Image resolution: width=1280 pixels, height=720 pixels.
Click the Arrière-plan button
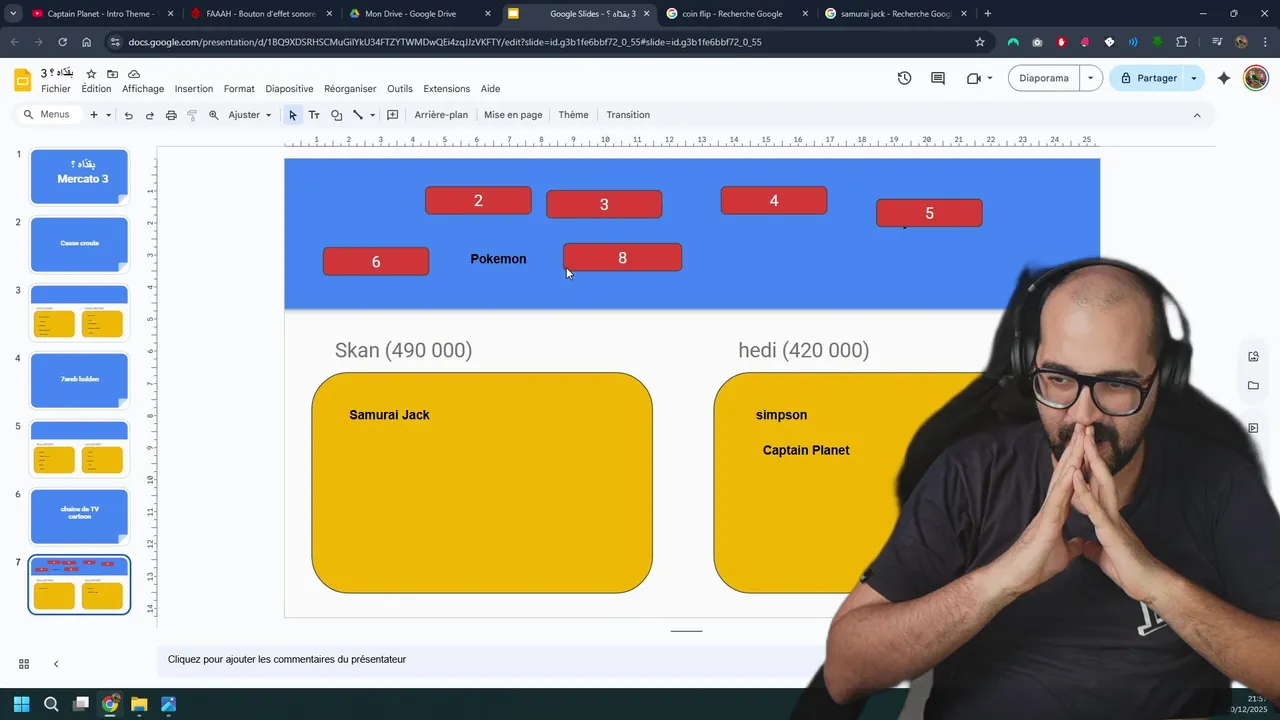[x=441, y=115]
